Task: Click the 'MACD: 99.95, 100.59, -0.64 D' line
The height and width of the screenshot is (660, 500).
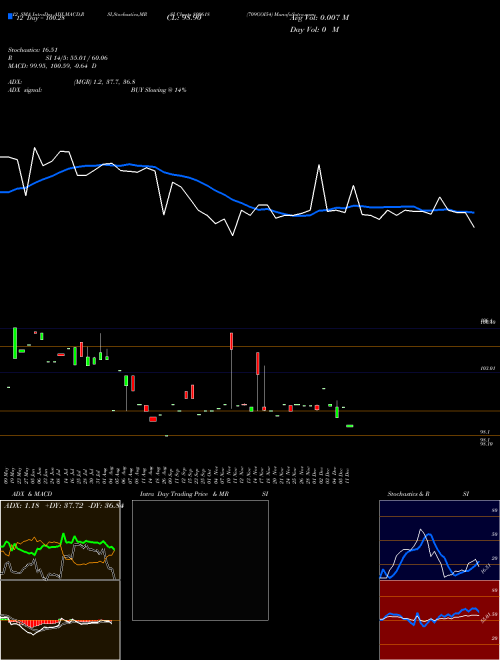Action: [x=52, y=66]
